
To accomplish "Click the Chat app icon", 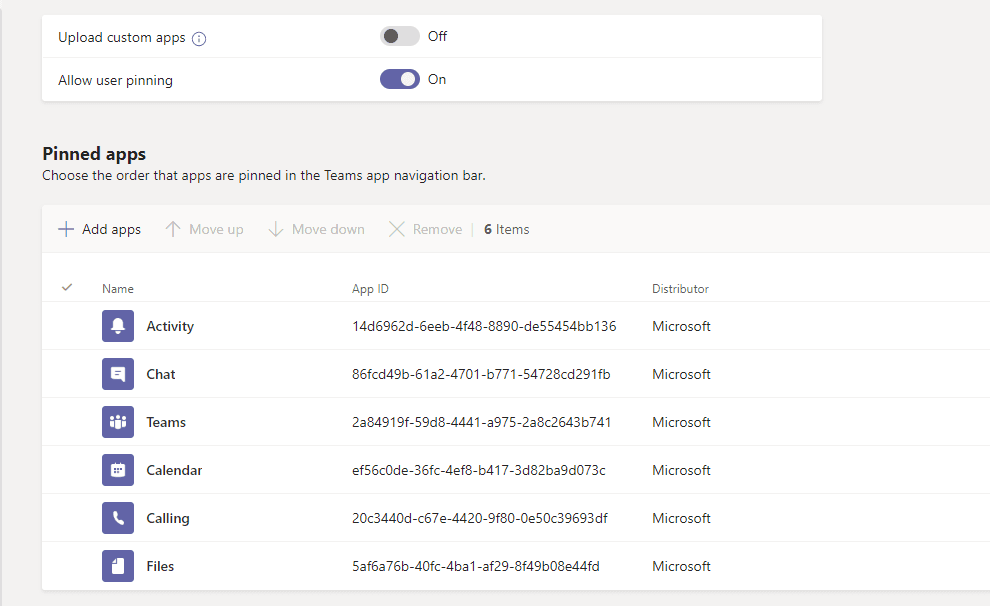I will click(118, 374).
